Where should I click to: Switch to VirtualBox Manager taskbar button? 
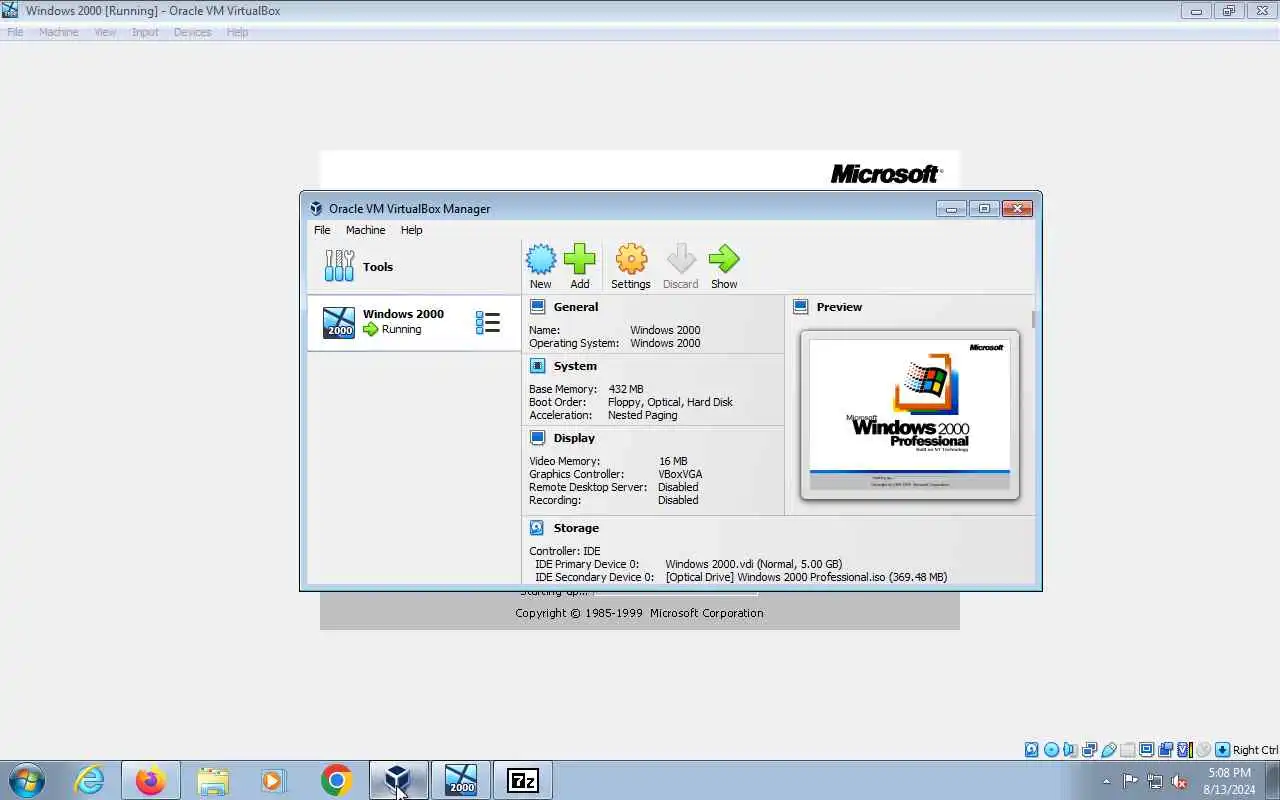click(398, 780)
